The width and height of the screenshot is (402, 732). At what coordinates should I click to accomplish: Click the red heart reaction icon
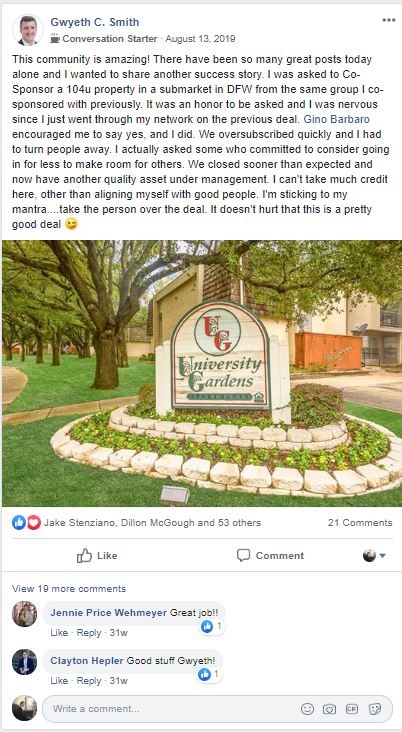(34, 522)
